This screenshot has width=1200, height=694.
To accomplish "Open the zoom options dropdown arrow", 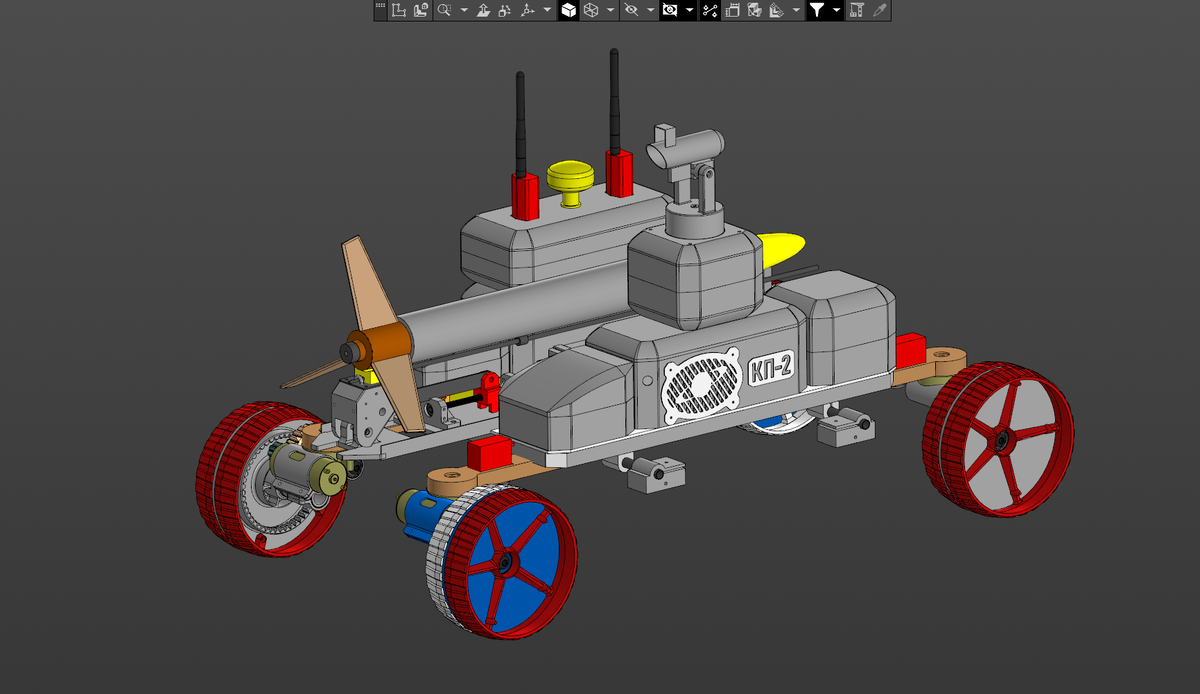I will 464,10.
